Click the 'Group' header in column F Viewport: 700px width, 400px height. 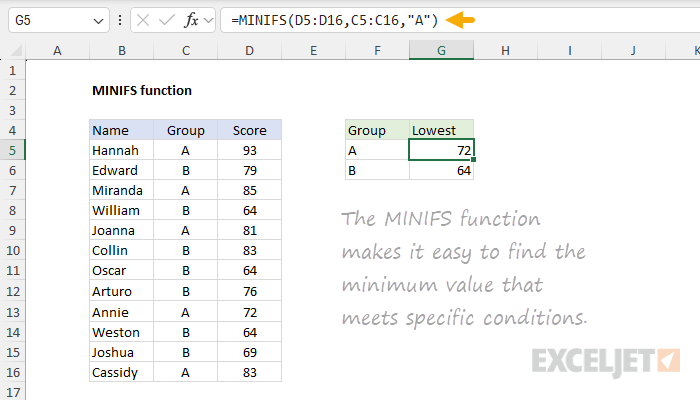click(377, 130)
